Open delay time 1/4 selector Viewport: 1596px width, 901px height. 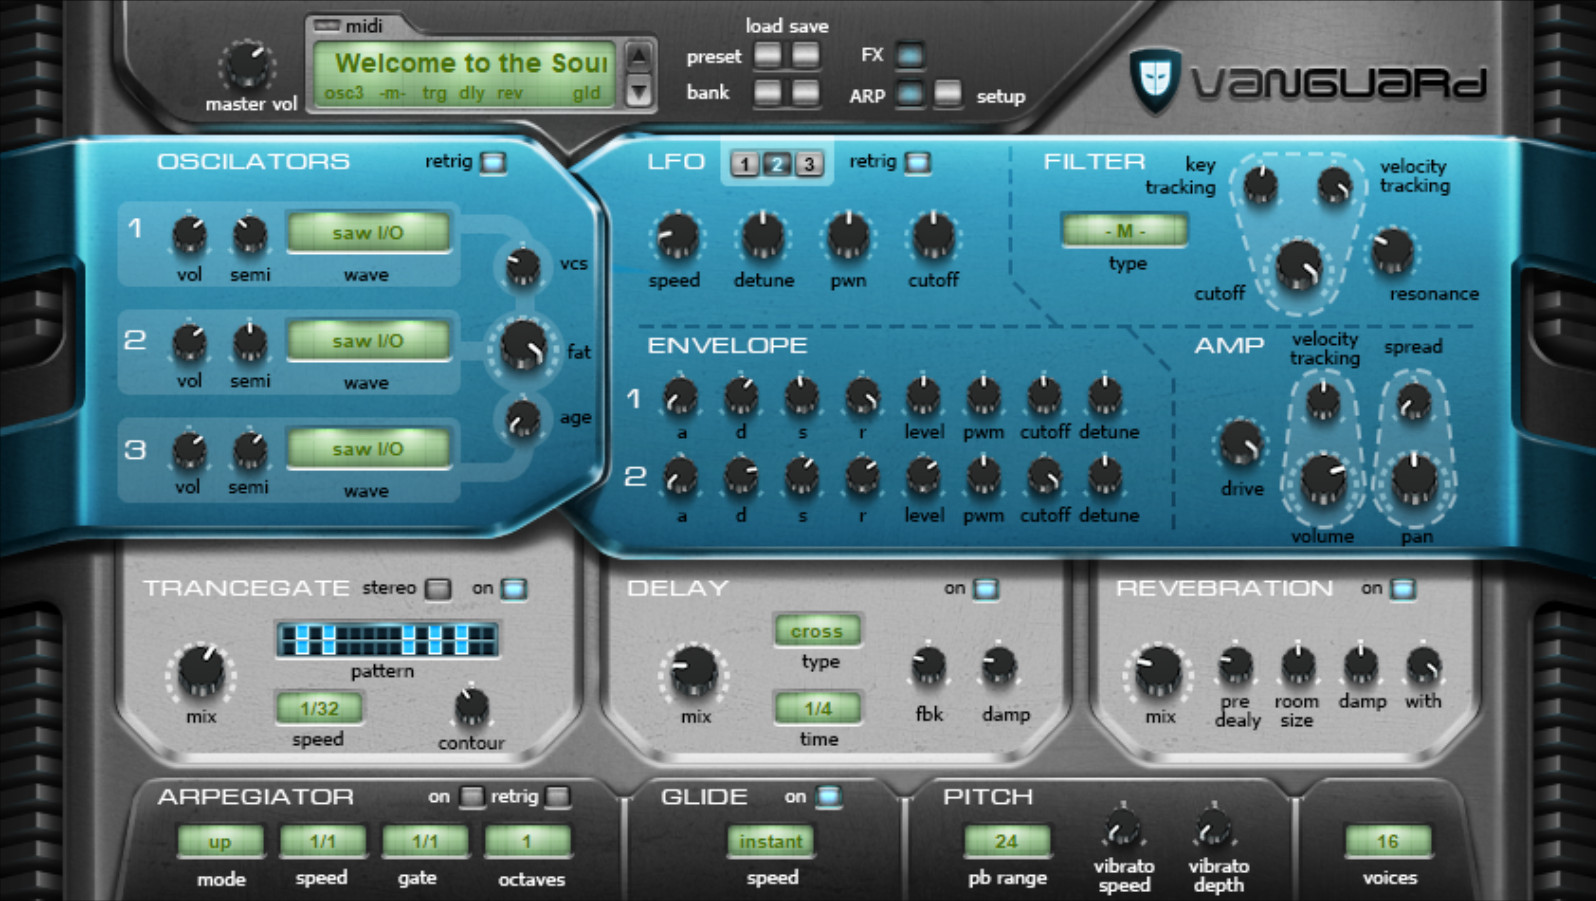pos(817,708)
